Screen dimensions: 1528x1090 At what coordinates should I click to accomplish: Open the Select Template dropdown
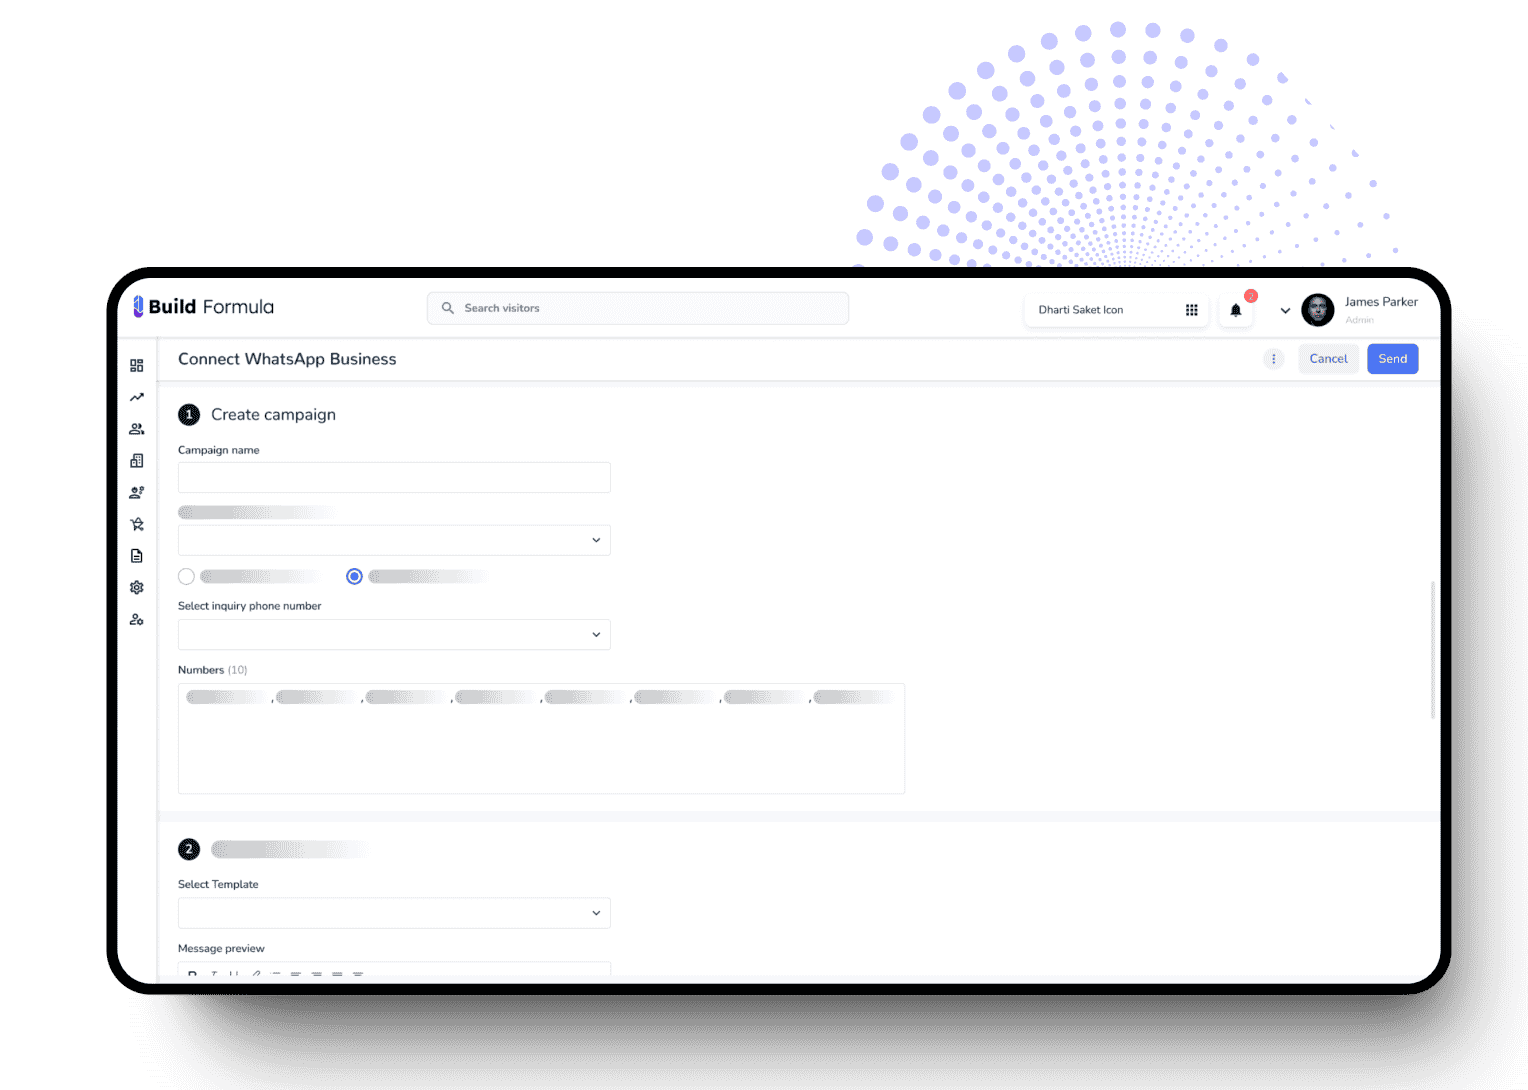coord(394,913)
